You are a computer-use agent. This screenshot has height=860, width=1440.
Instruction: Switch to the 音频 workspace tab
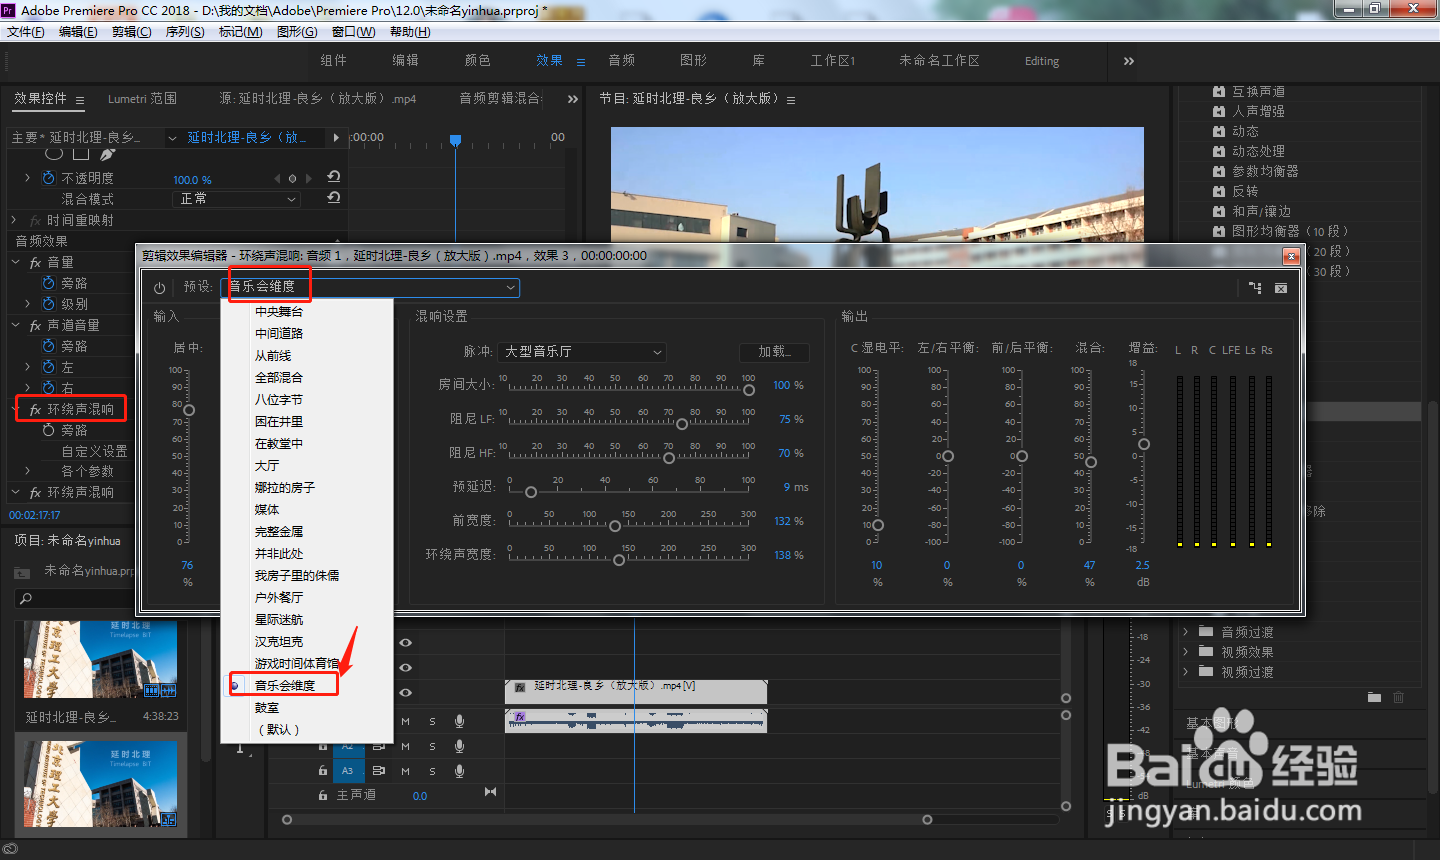click(622, 61)
